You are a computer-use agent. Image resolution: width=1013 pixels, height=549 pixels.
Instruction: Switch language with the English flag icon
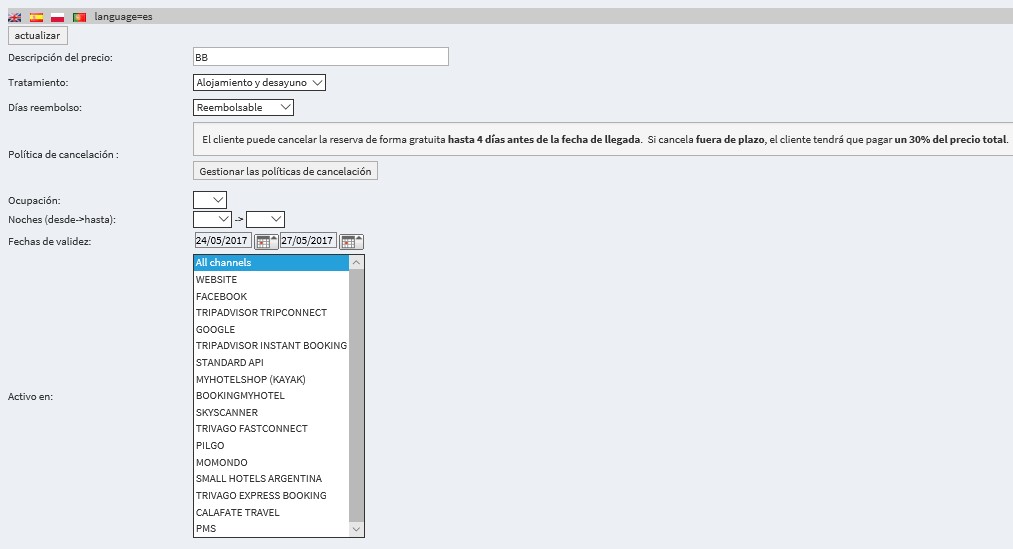pos(14,17)
